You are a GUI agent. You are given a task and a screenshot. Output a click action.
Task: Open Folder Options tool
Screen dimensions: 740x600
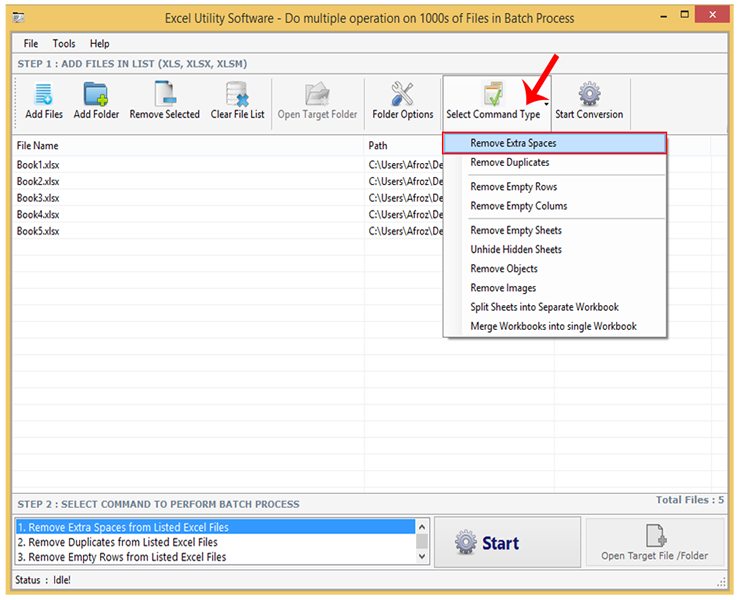[x=402, y=101]
